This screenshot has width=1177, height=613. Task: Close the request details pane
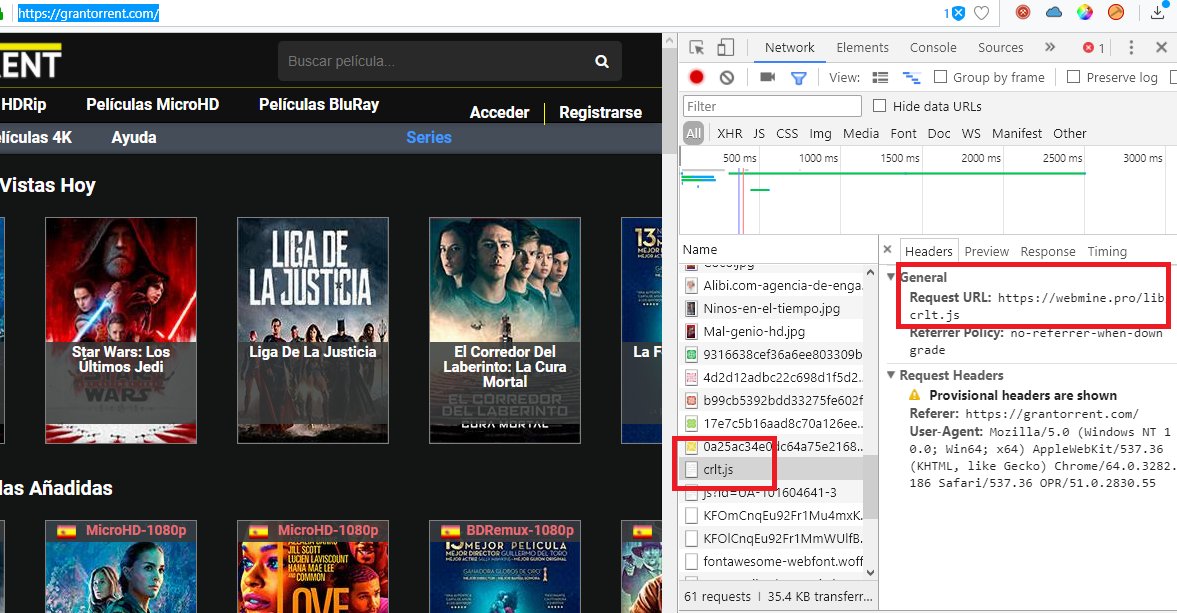click(x=887, y=250)
